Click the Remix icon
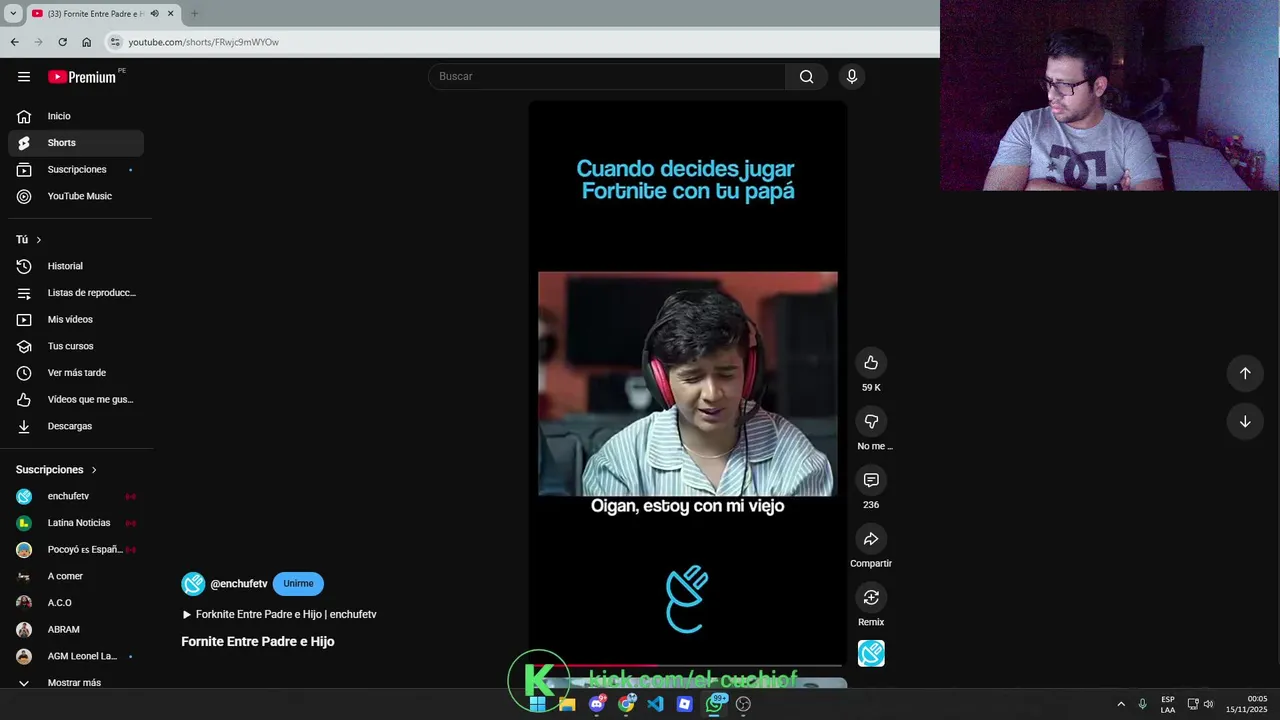The image size is (1280, 720). 871,597
